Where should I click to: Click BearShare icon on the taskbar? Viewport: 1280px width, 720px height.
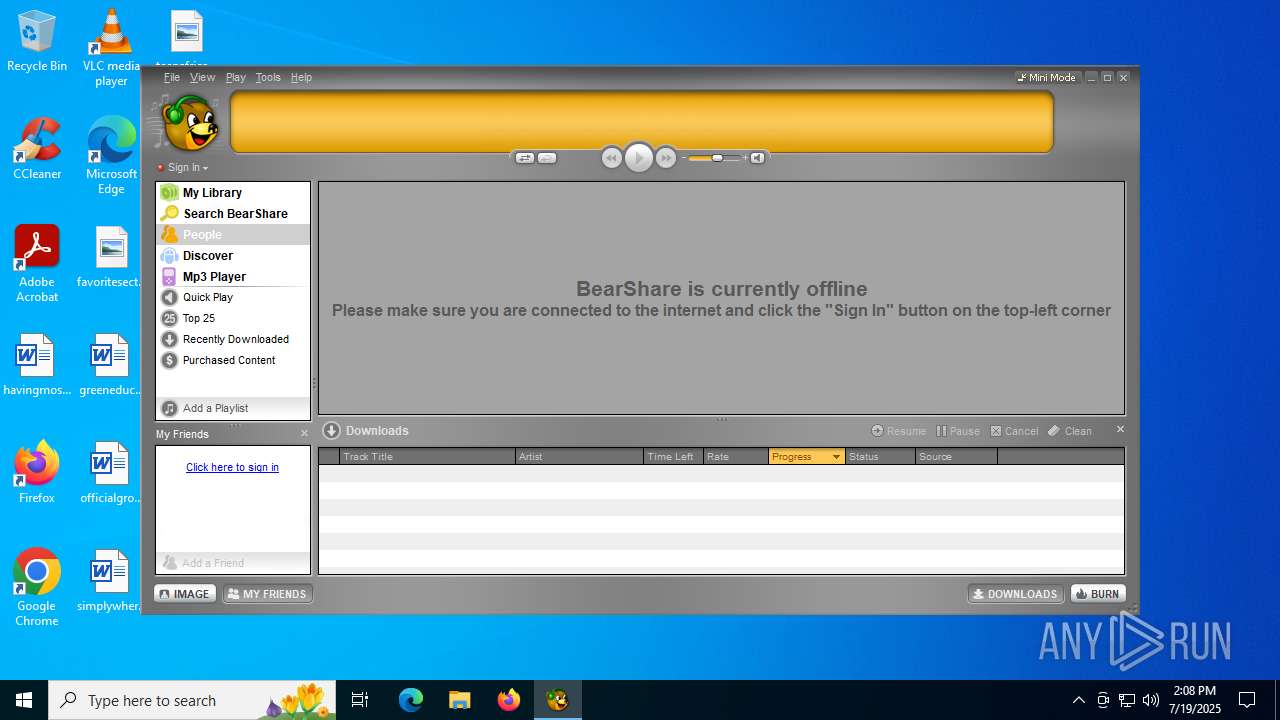(557, 700)
